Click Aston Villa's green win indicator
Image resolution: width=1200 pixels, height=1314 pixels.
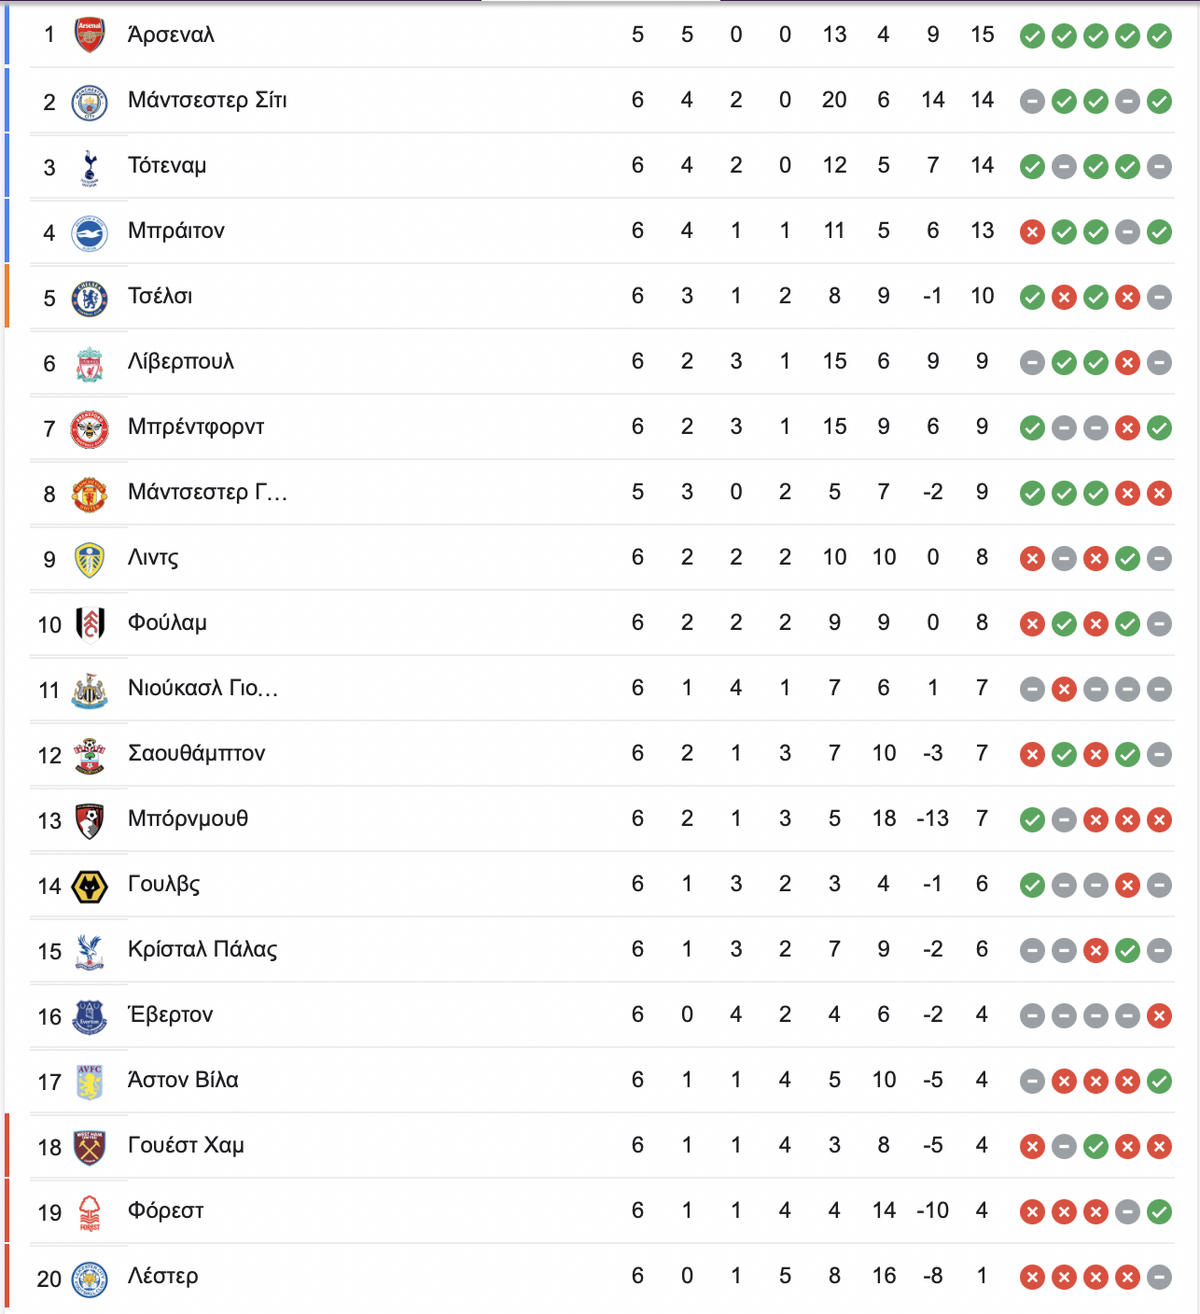tap(1159, 1081)
